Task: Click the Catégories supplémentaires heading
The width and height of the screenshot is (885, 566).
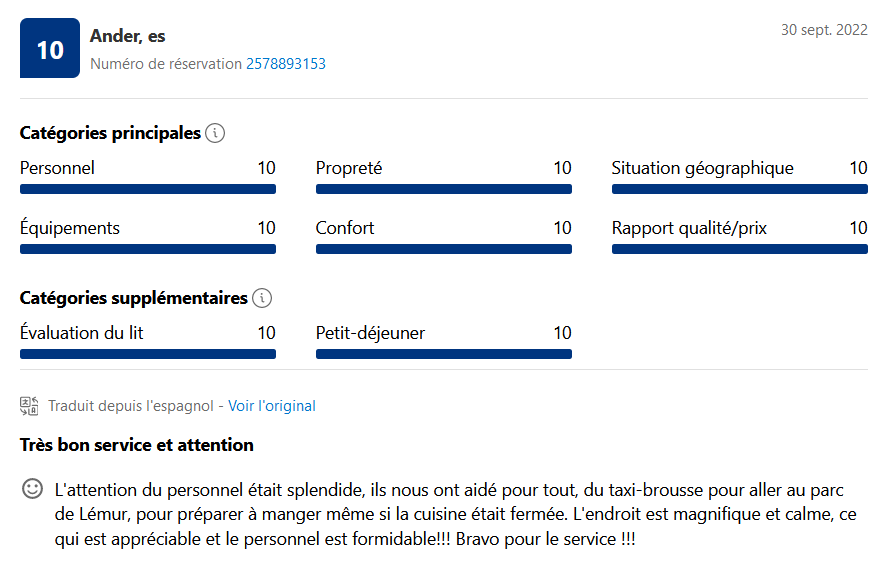Action: pos(134,298)
